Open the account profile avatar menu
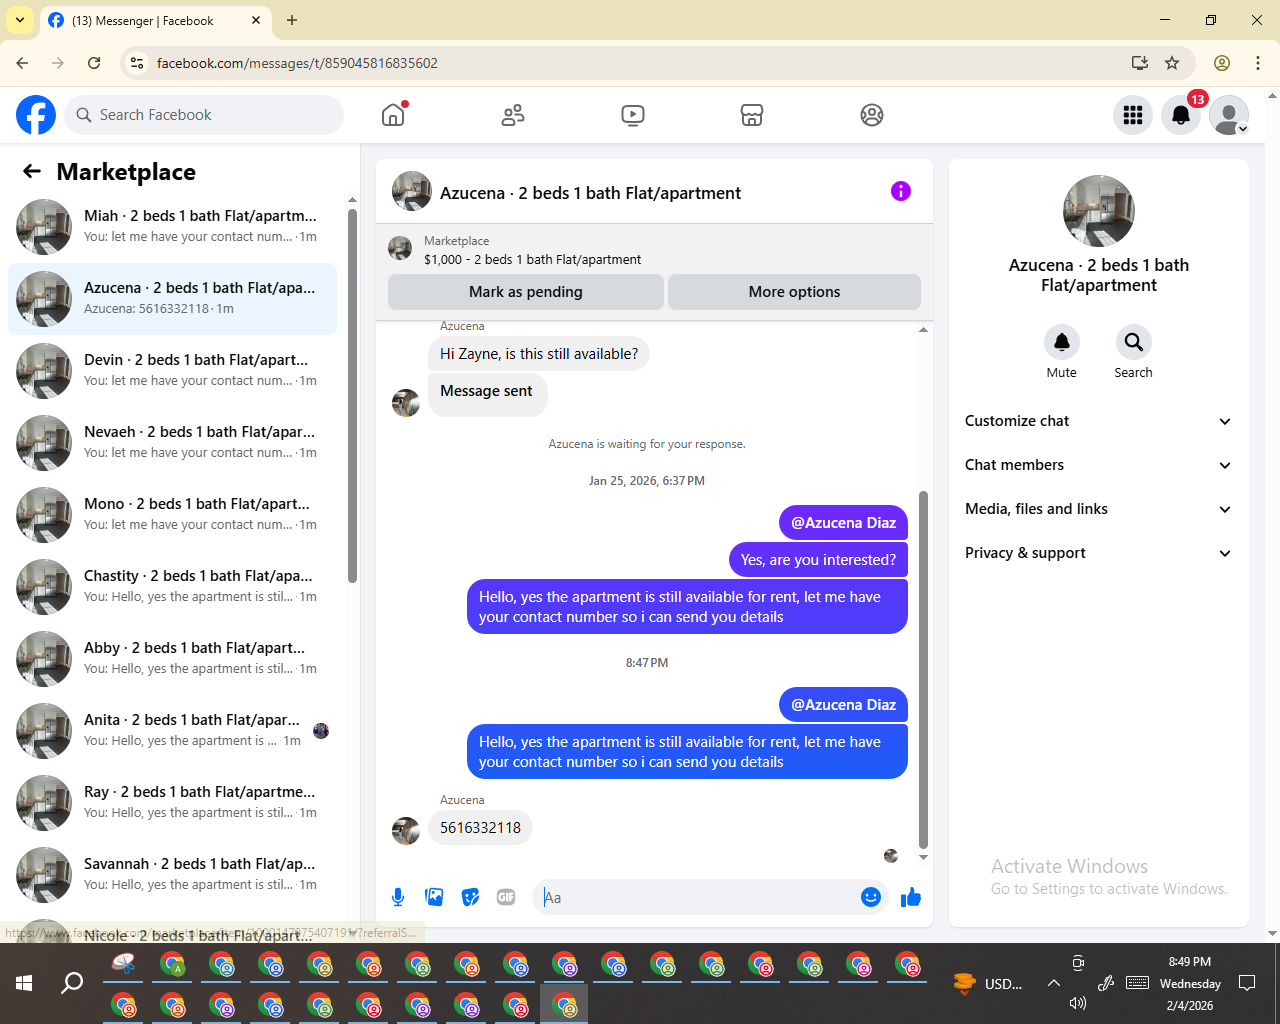The width and height of the screenshot is (1280, 1024). coord(1229,115)
